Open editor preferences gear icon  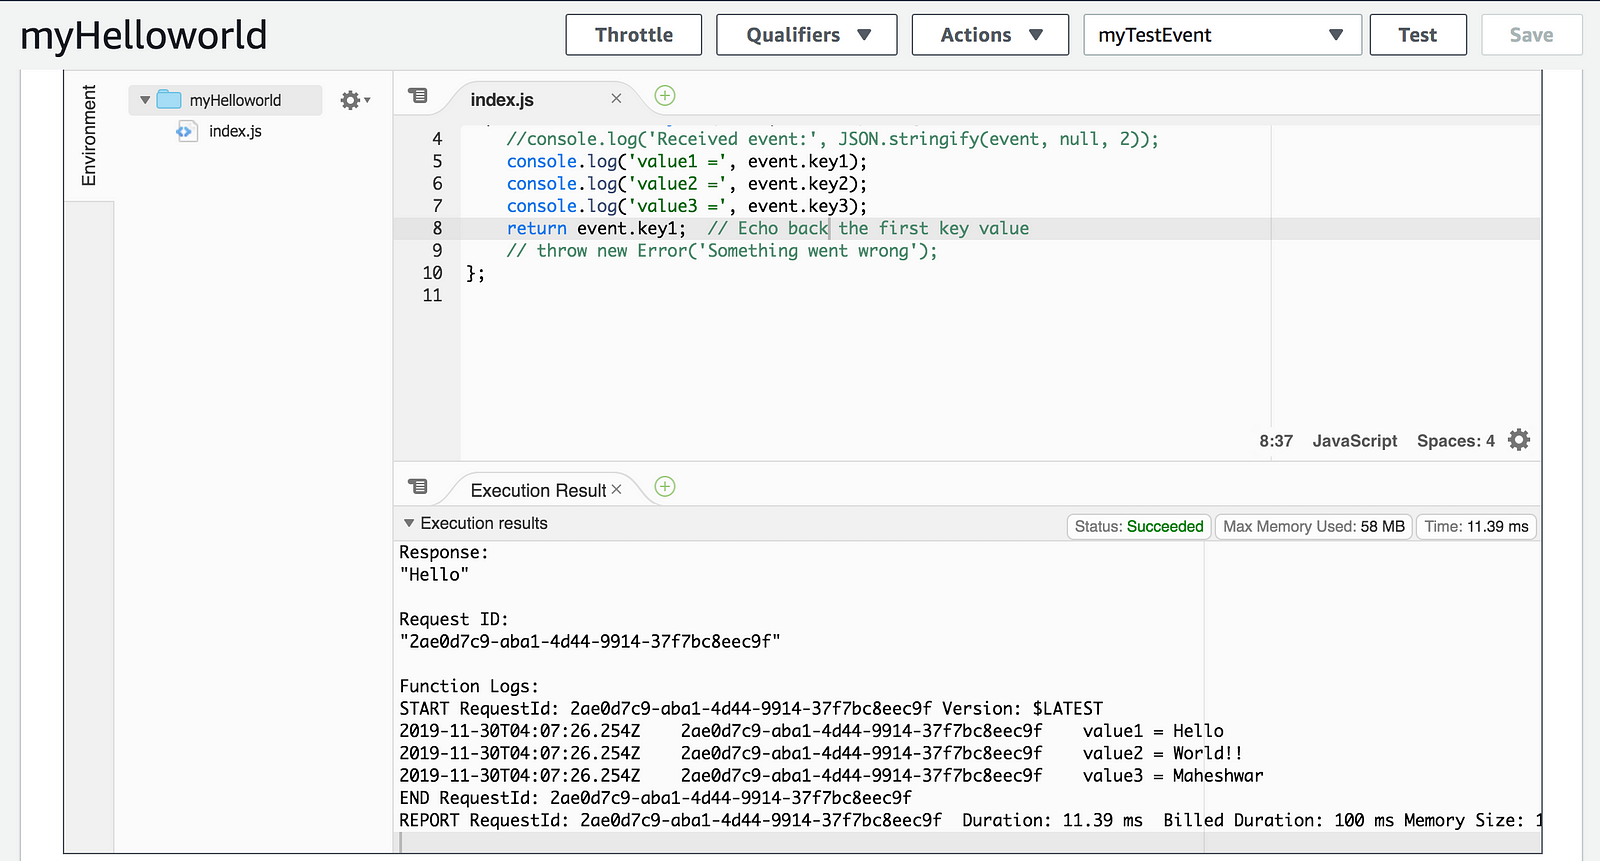tap(1519, 440)
